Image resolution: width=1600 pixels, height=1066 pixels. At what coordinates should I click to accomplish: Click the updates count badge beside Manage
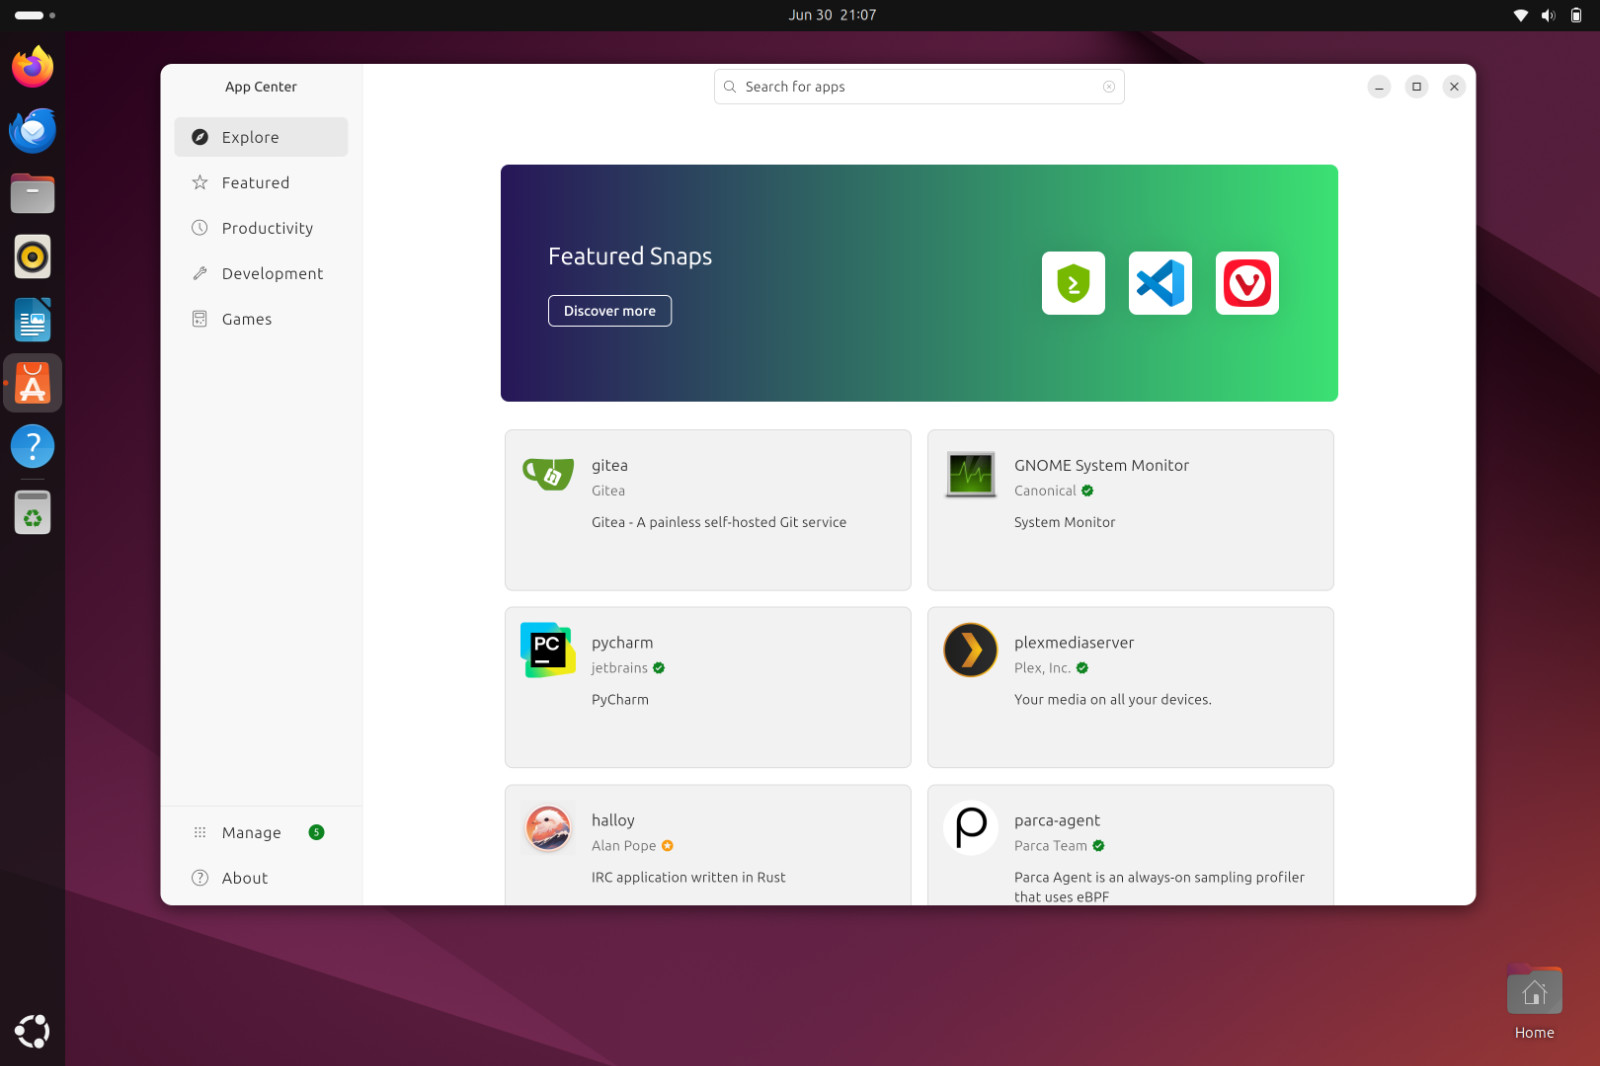[316, 832]
